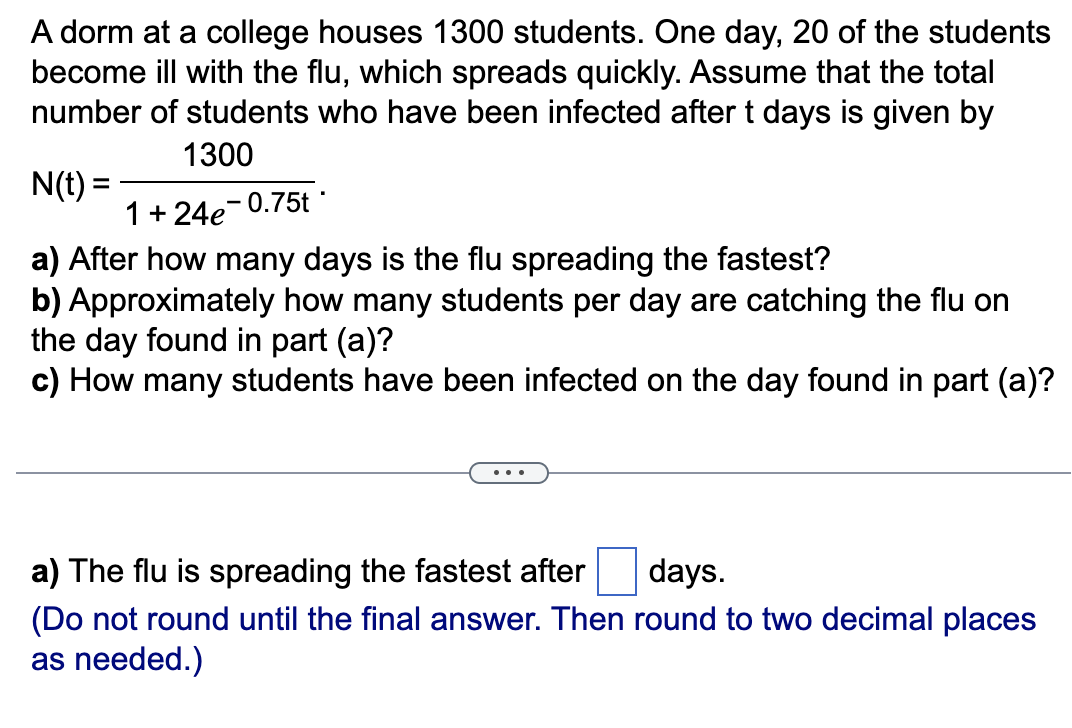Viewport: 1072px width, 728px height.
Task: Click the bold 'c)' question label
Action: coord(44,380)
